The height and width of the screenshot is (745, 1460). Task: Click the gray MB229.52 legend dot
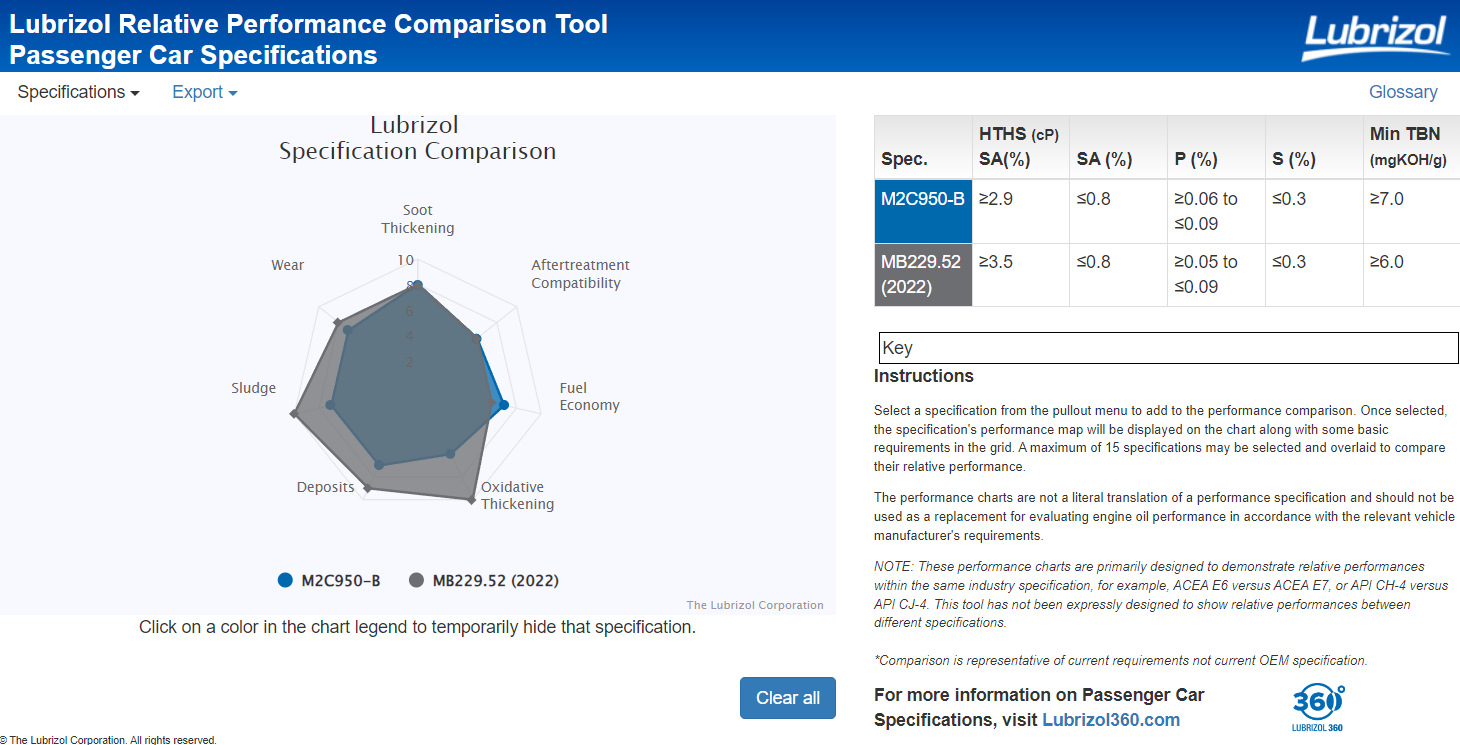pos(416,580)
